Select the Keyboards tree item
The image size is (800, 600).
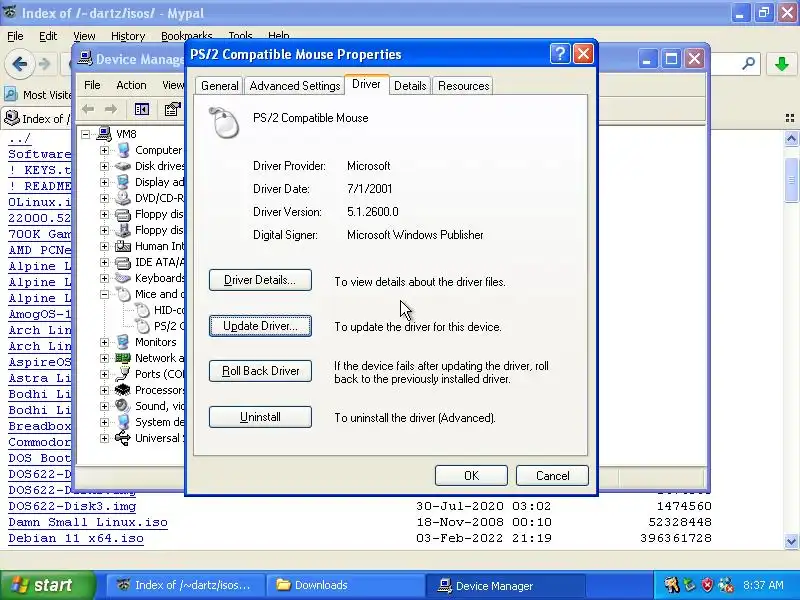[159, 278]
